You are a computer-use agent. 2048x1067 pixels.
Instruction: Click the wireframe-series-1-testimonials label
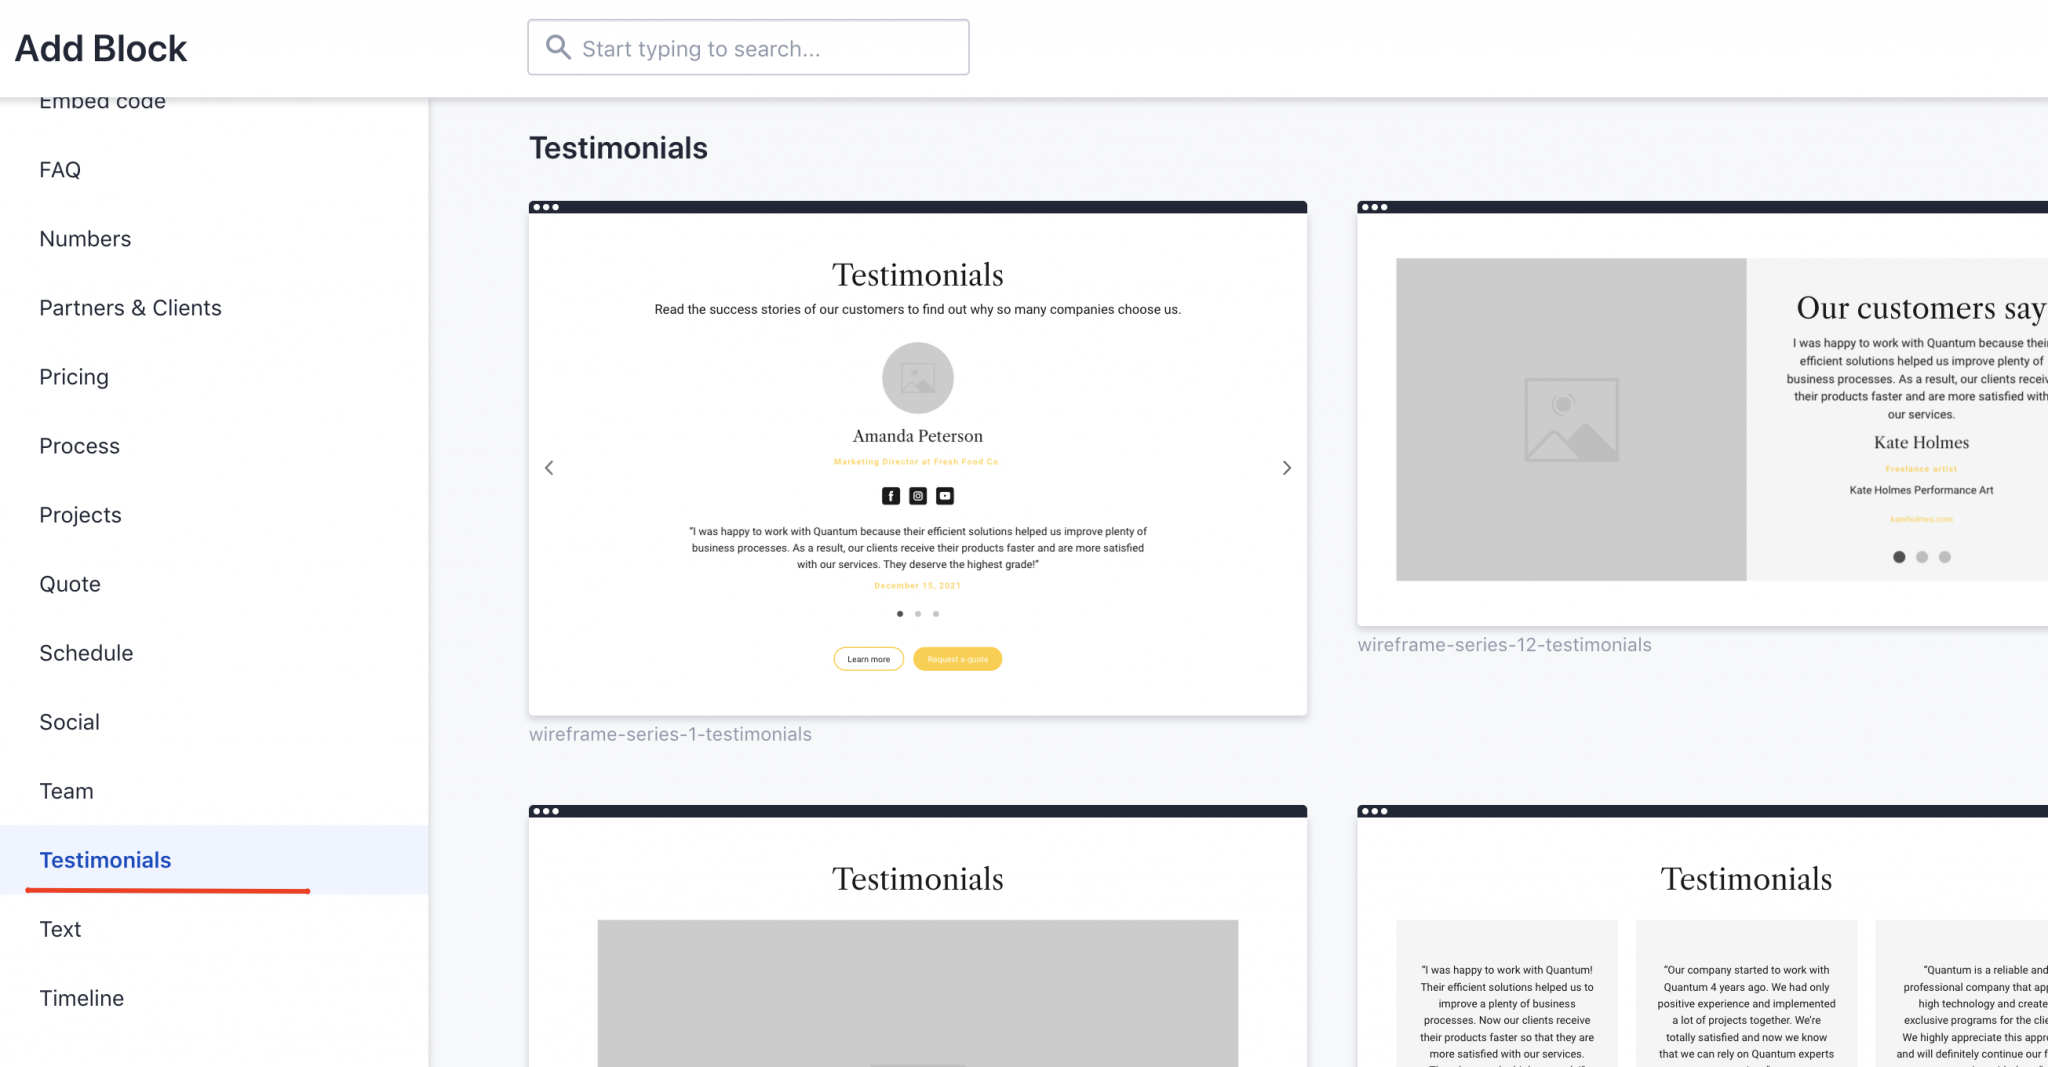pos(670,734)
